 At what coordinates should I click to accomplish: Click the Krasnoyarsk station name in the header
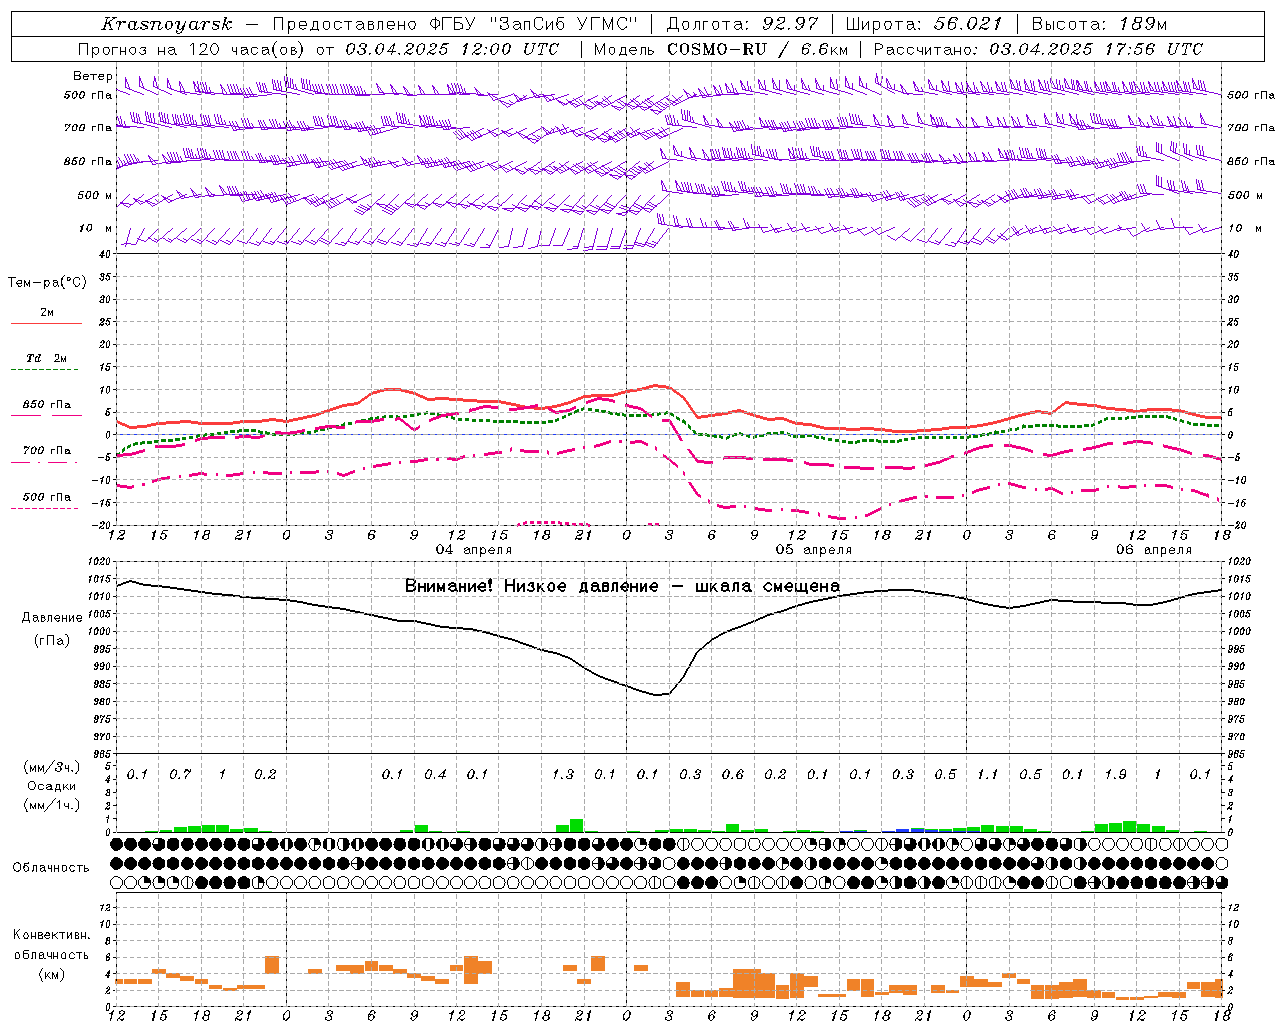click(x=166, y=24)
